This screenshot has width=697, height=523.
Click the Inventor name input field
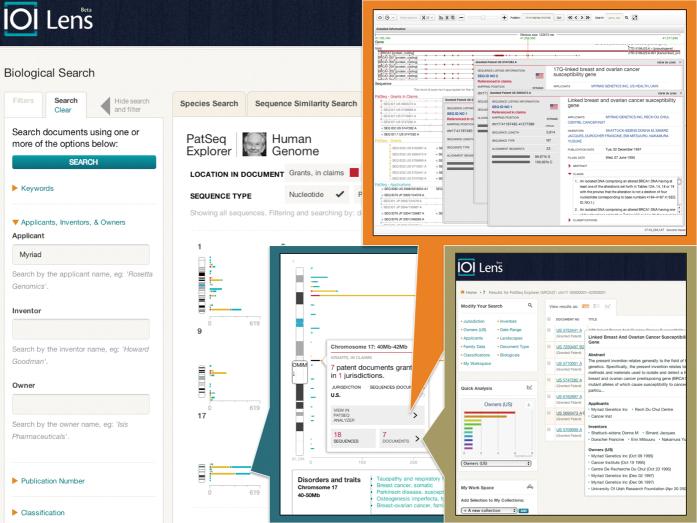point(80,329)
